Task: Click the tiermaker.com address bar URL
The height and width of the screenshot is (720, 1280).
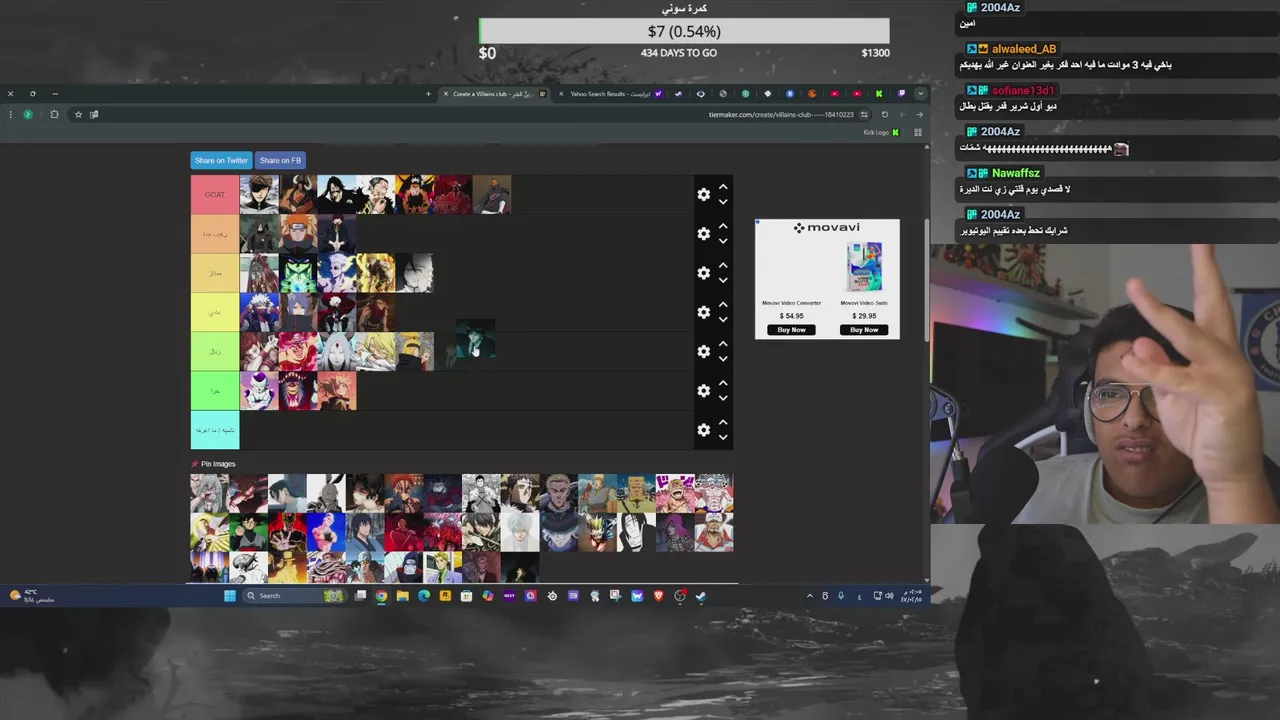Action: (x=781, y=114)
